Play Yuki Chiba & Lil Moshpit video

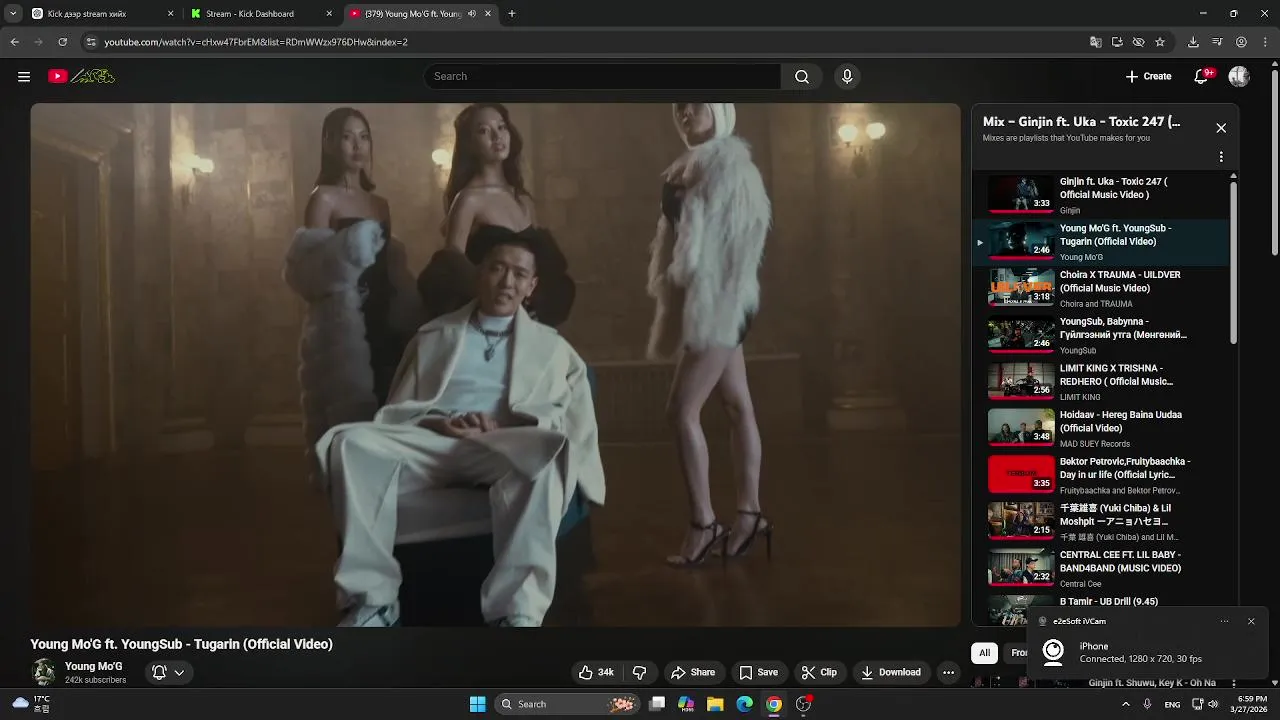[x=1100, y=521]
